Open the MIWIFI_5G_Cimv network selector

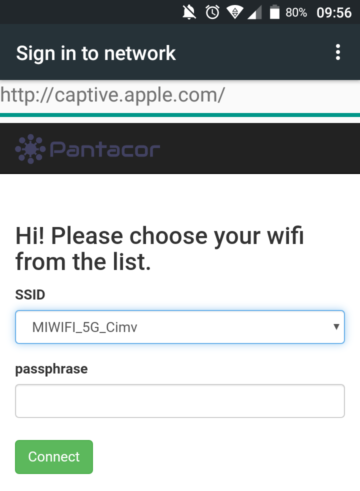(180, 327)
